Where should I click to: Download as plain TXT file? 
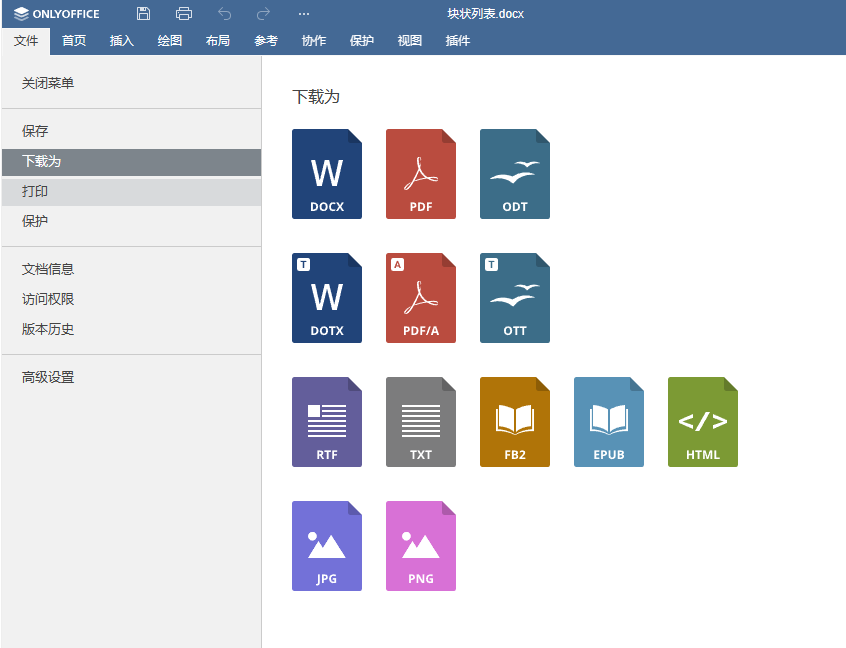421,422
